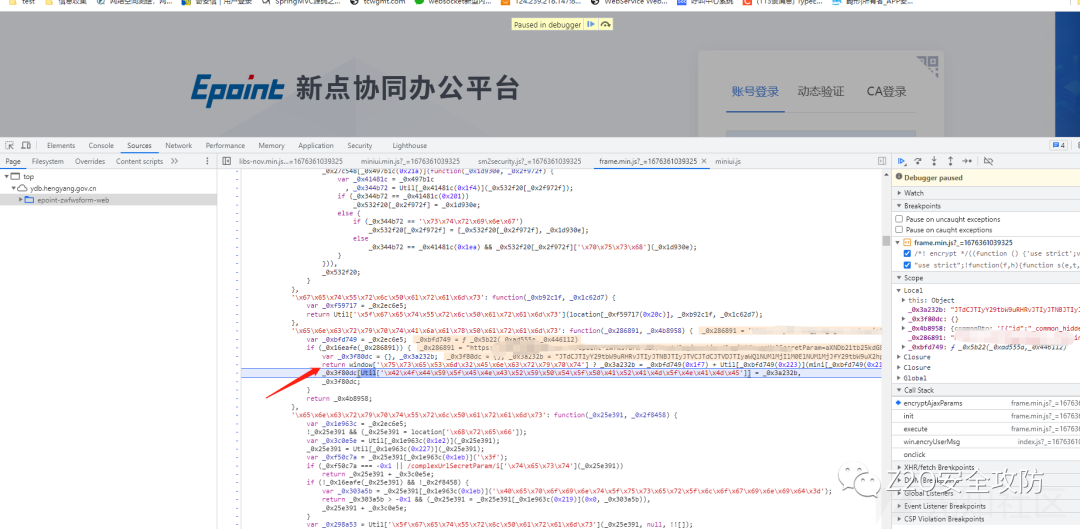Image resolution: width=1080 pixels, height=529 pixels.
Task: Collapse the Local scope group
Action: point(899,290)
